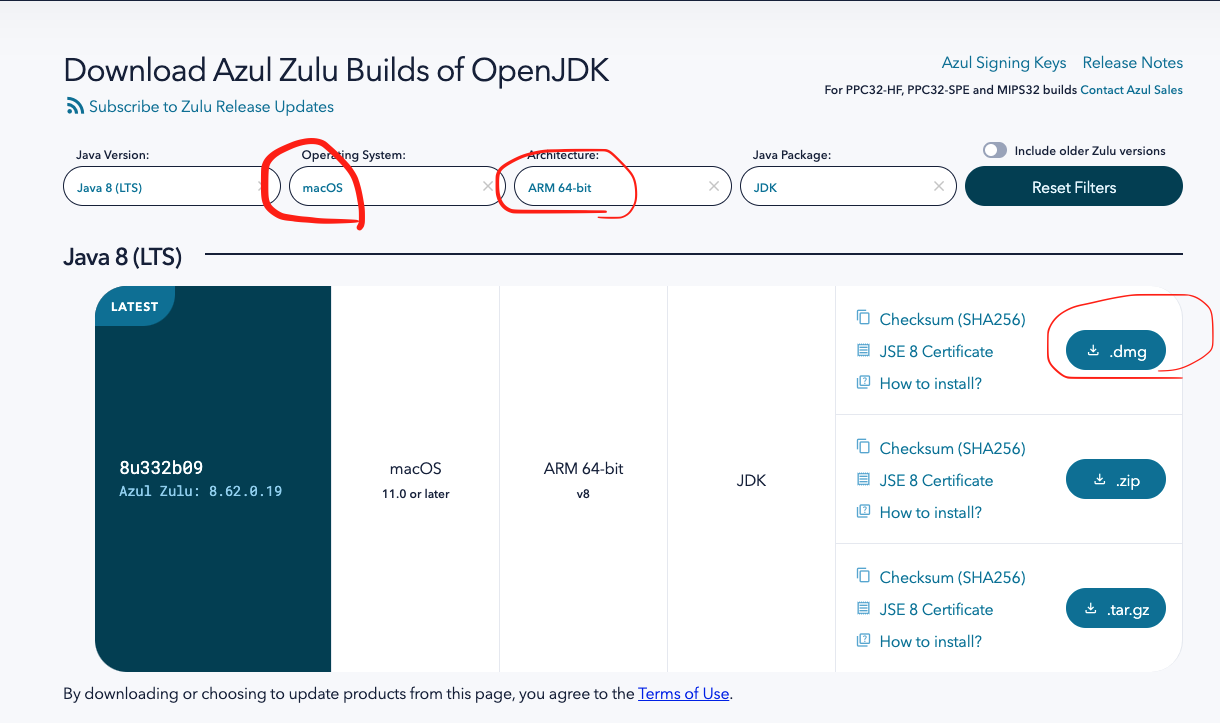
Task: Download the .tar.gz package
Action: pos(1116,609)
